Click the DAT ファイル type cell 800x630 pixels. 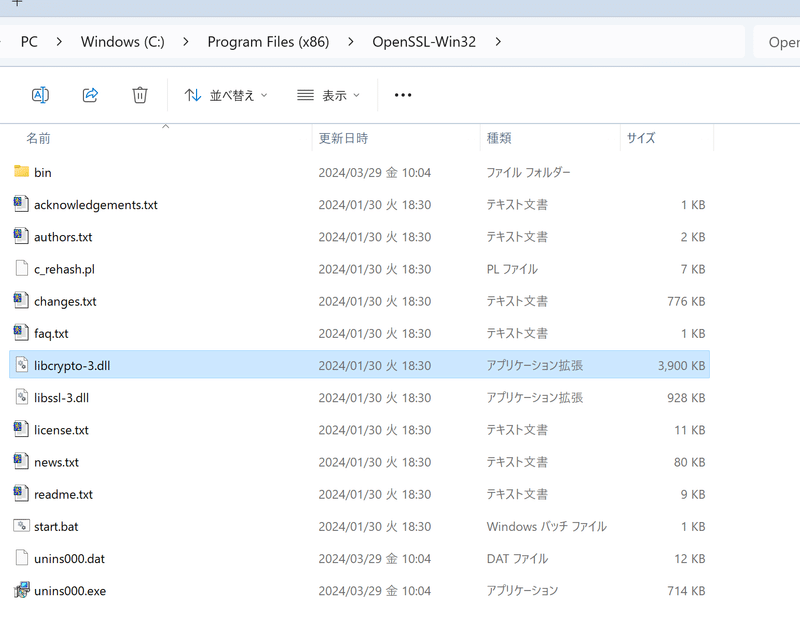coord(517,559)
